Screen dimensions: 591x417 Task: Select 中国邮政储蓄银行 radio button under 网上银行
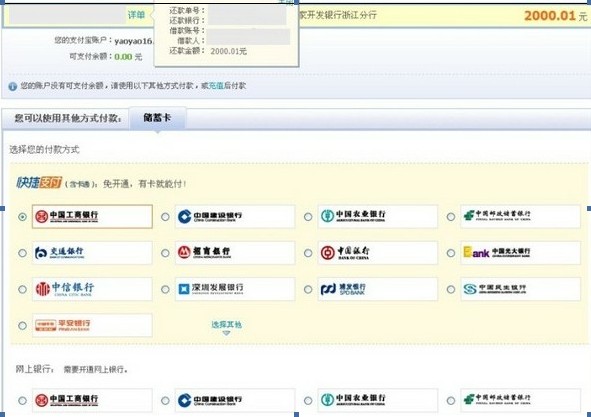pos(451,400)
